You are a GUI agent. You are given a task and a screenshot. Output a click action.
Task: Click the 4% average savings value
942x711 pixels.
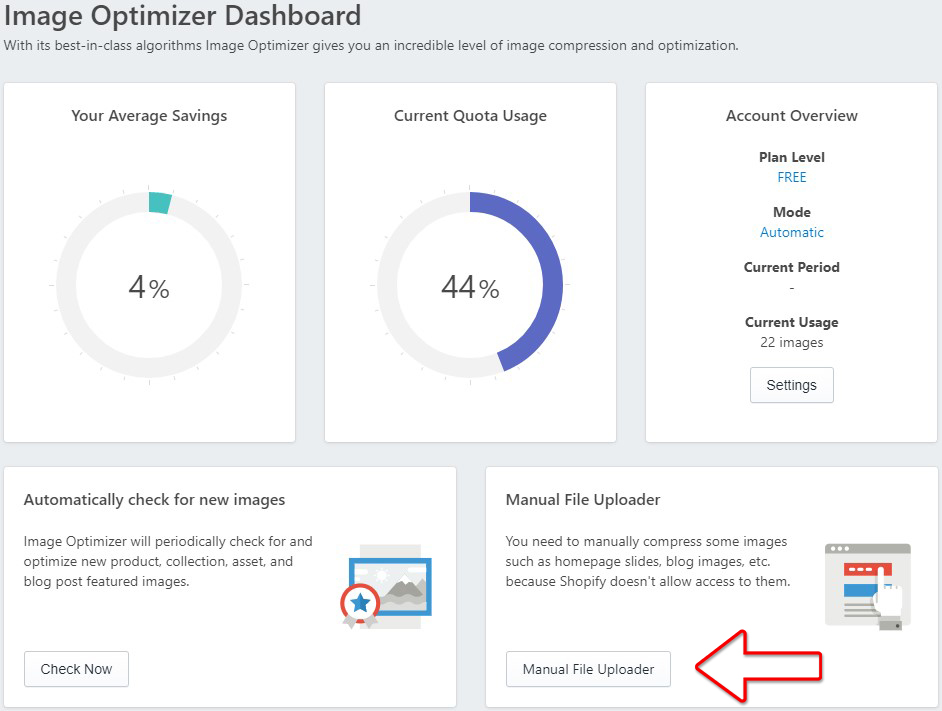click(149, 287)
